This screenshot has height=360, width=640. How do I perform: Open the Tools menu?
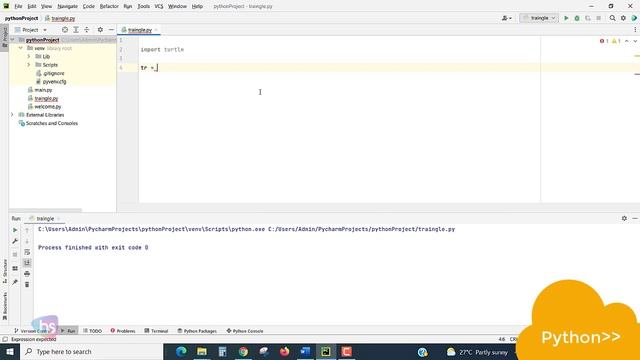pyautogui.click(x=143, y=6)
